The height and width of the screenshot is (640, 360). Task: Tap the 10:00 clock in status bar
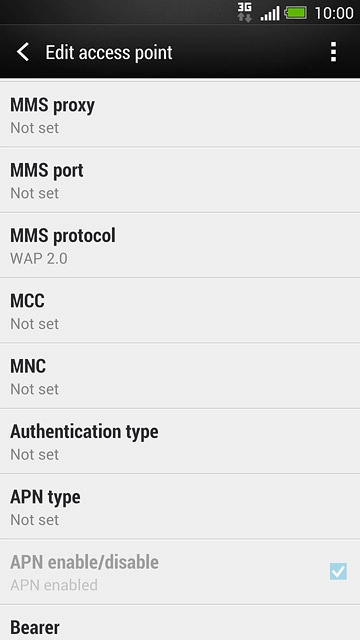click(x=334, y=13)
